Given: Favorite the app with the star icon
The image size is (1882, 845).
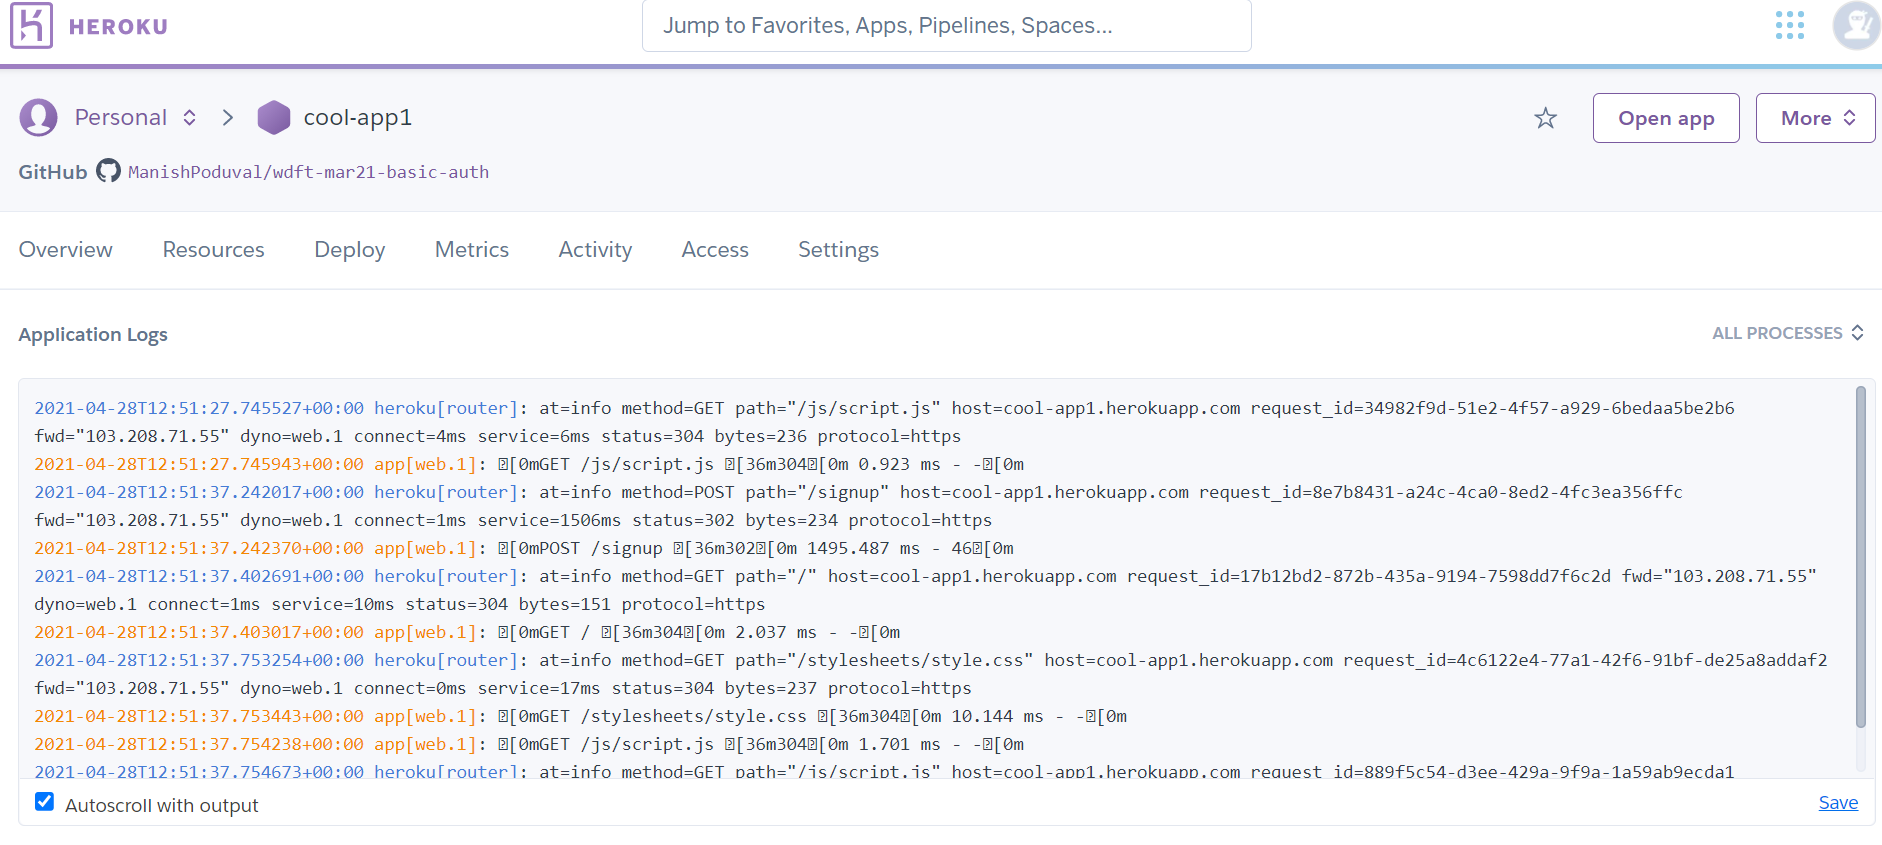Looking at the screenshot, I should pos(1545,118).
